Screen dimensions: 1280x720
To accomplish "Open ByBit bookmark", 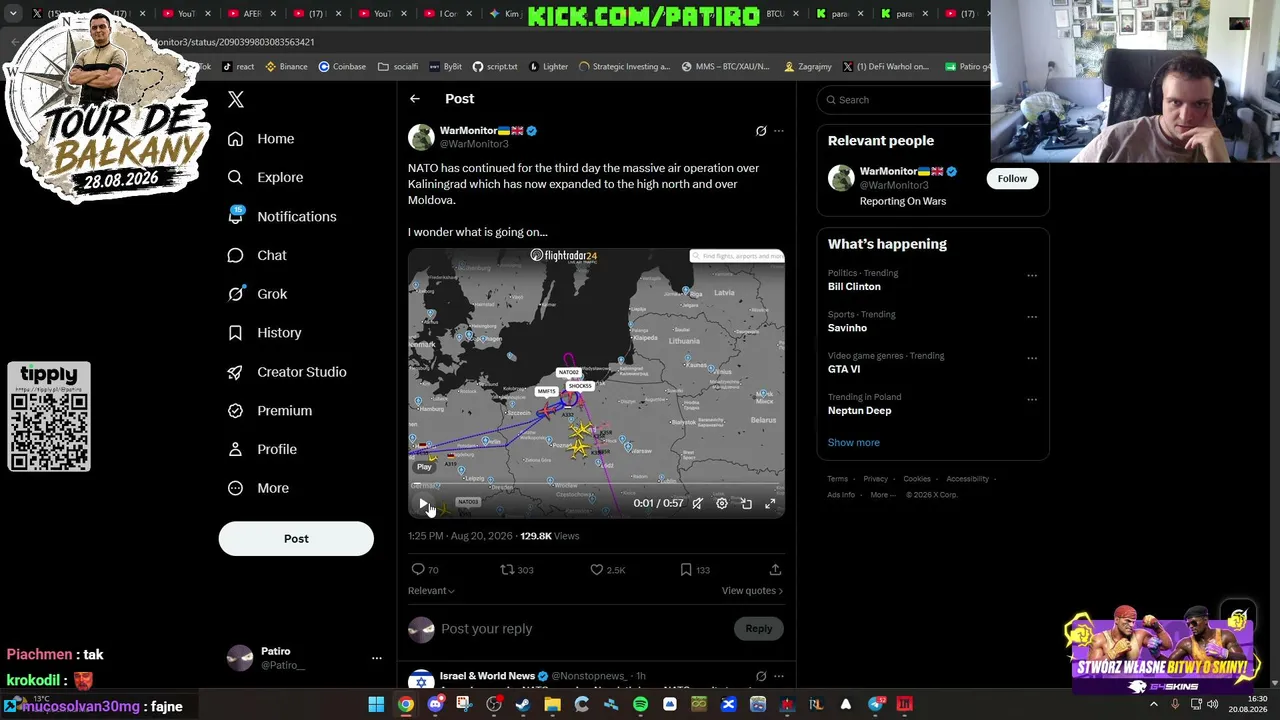I will coord(445,67).
